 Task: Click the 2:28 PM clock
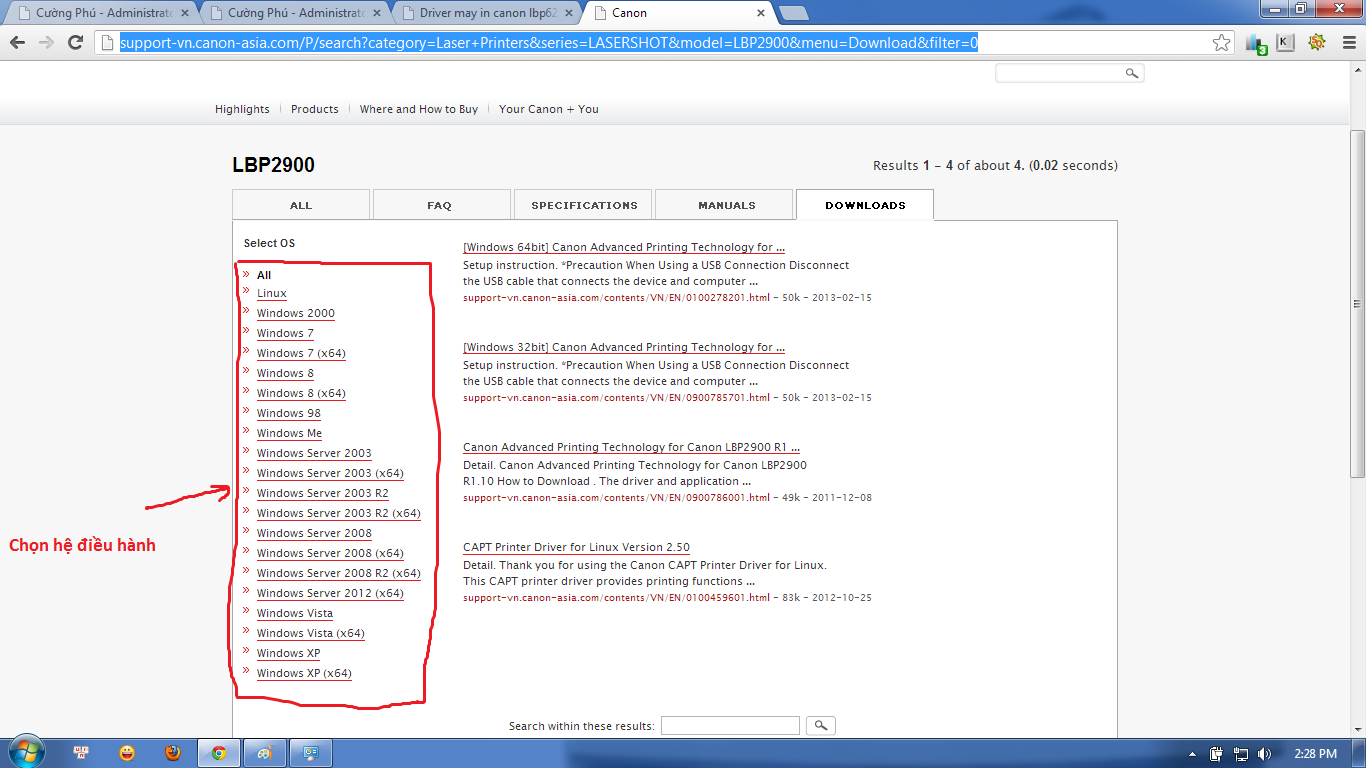click(x=1315, y=754)
